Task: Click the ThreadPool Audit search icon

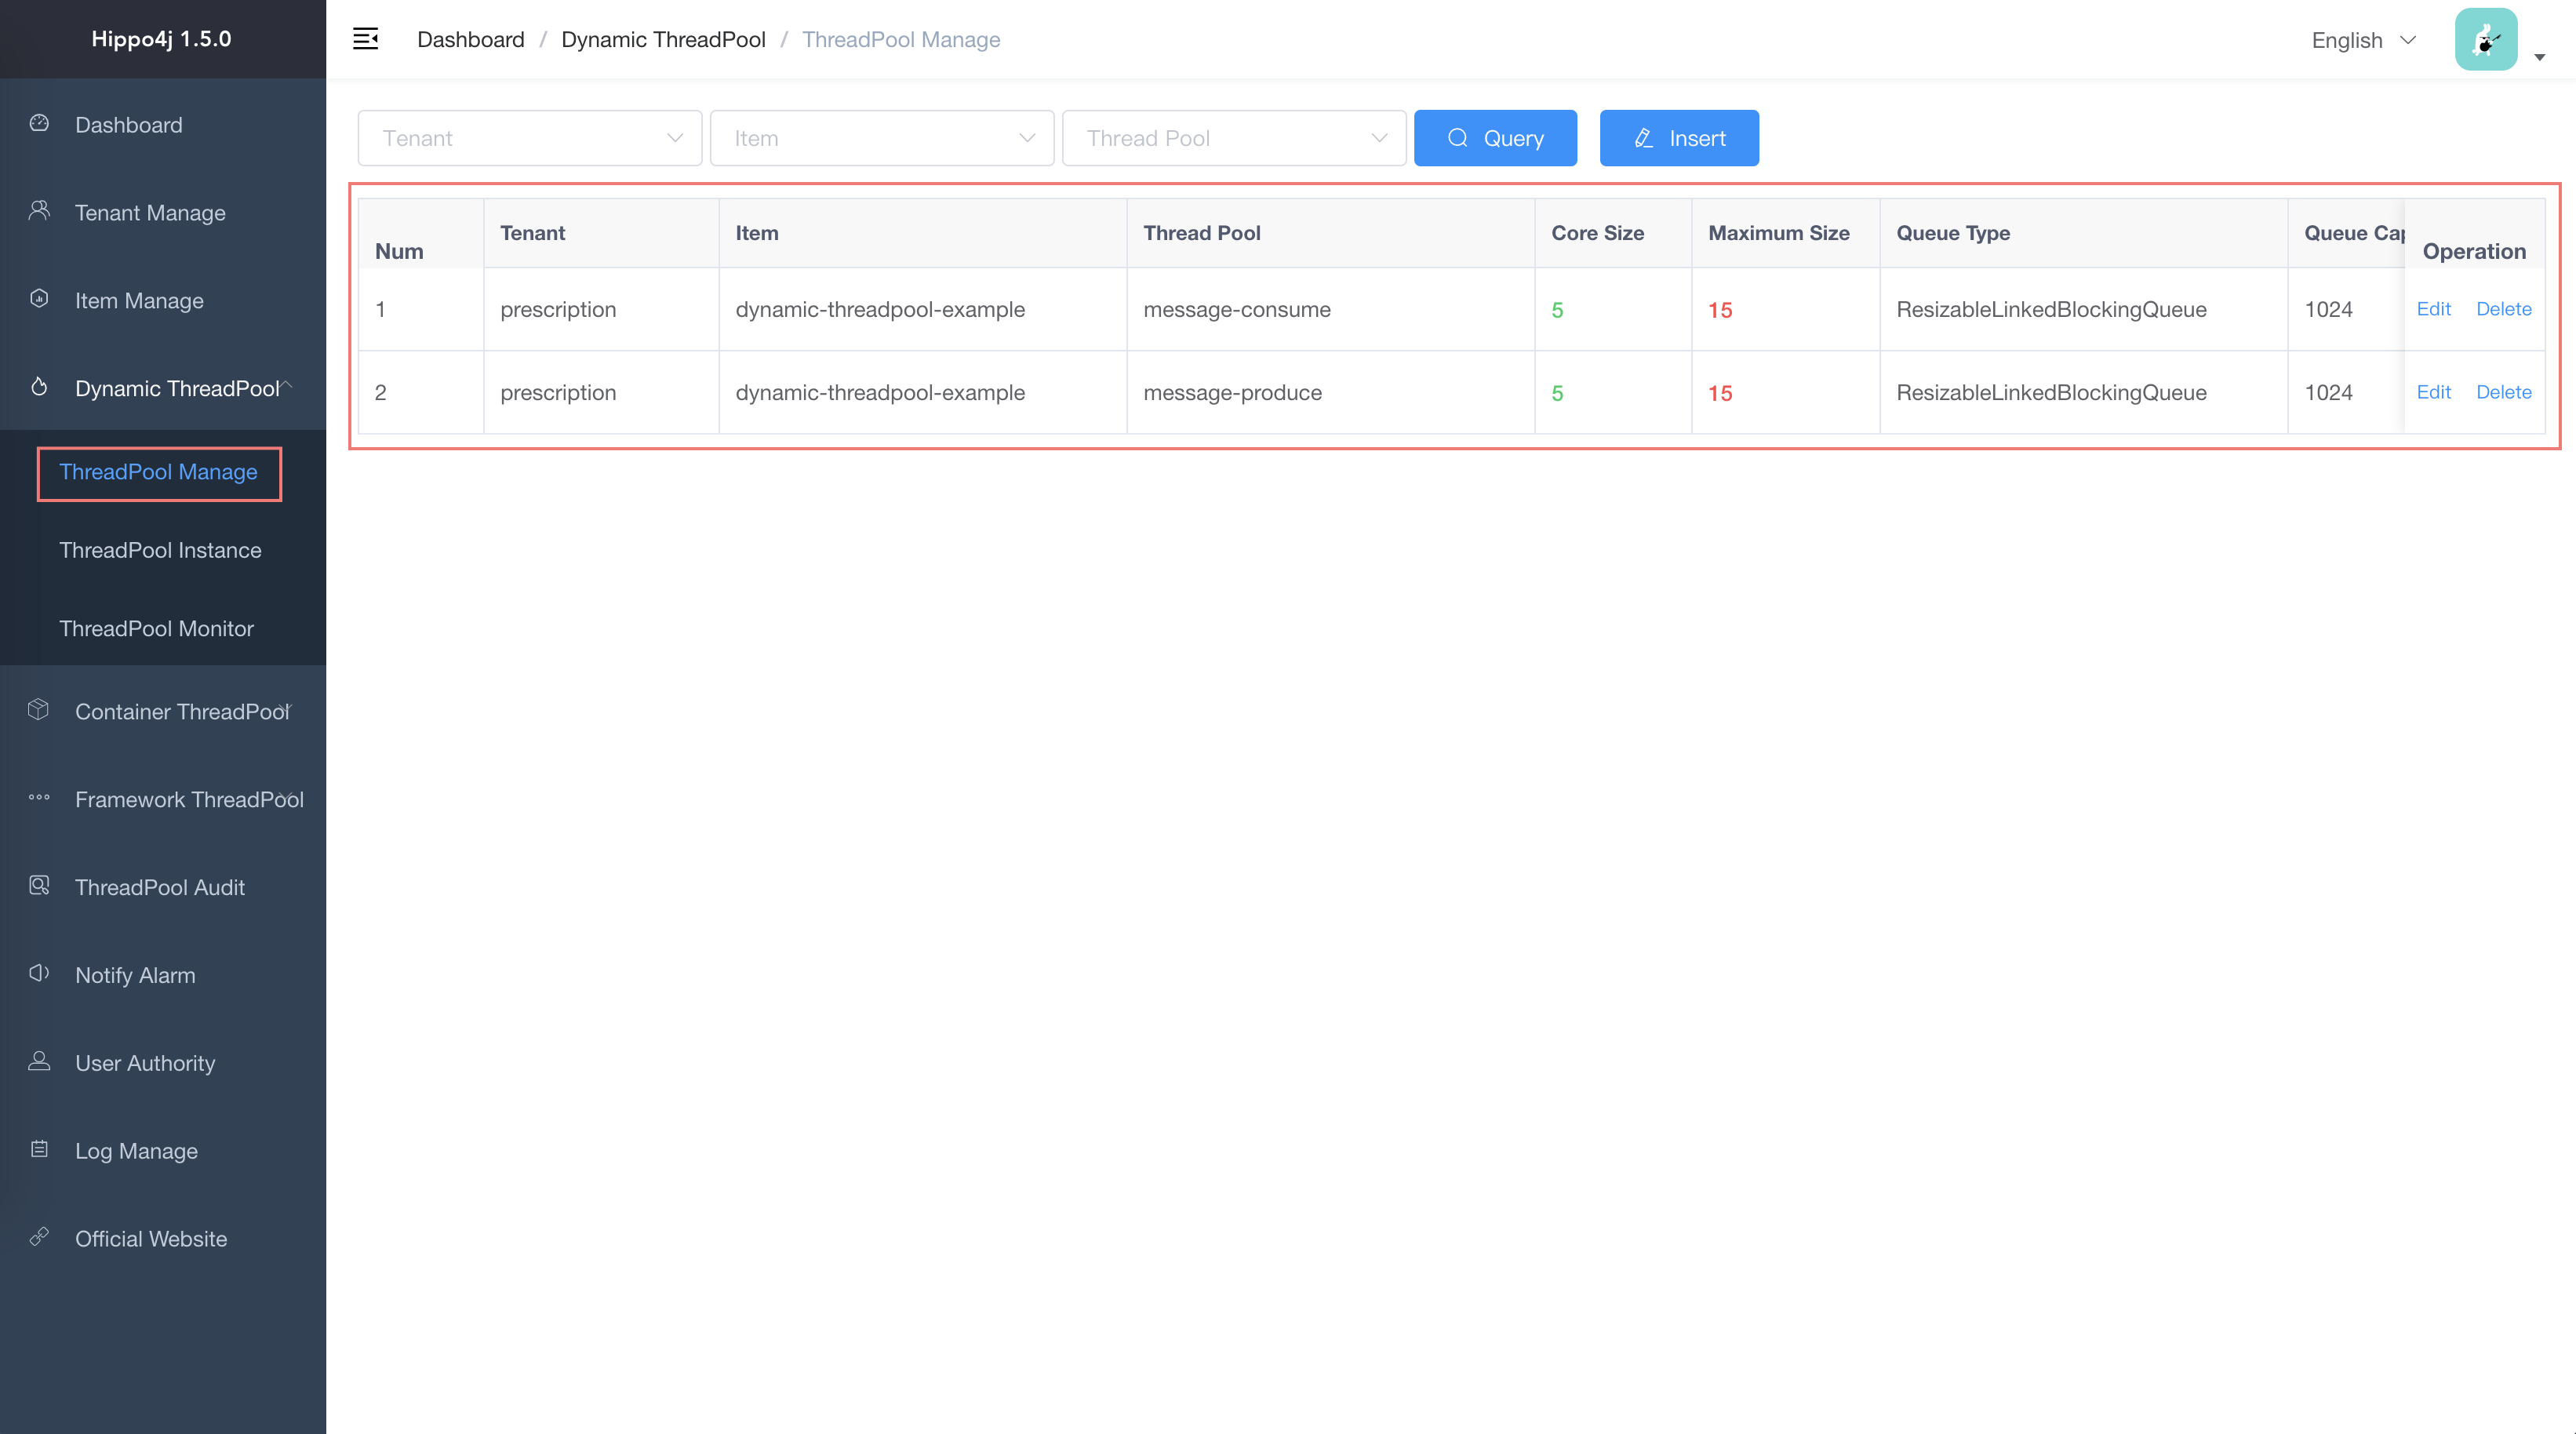Action: click(39, 886)
